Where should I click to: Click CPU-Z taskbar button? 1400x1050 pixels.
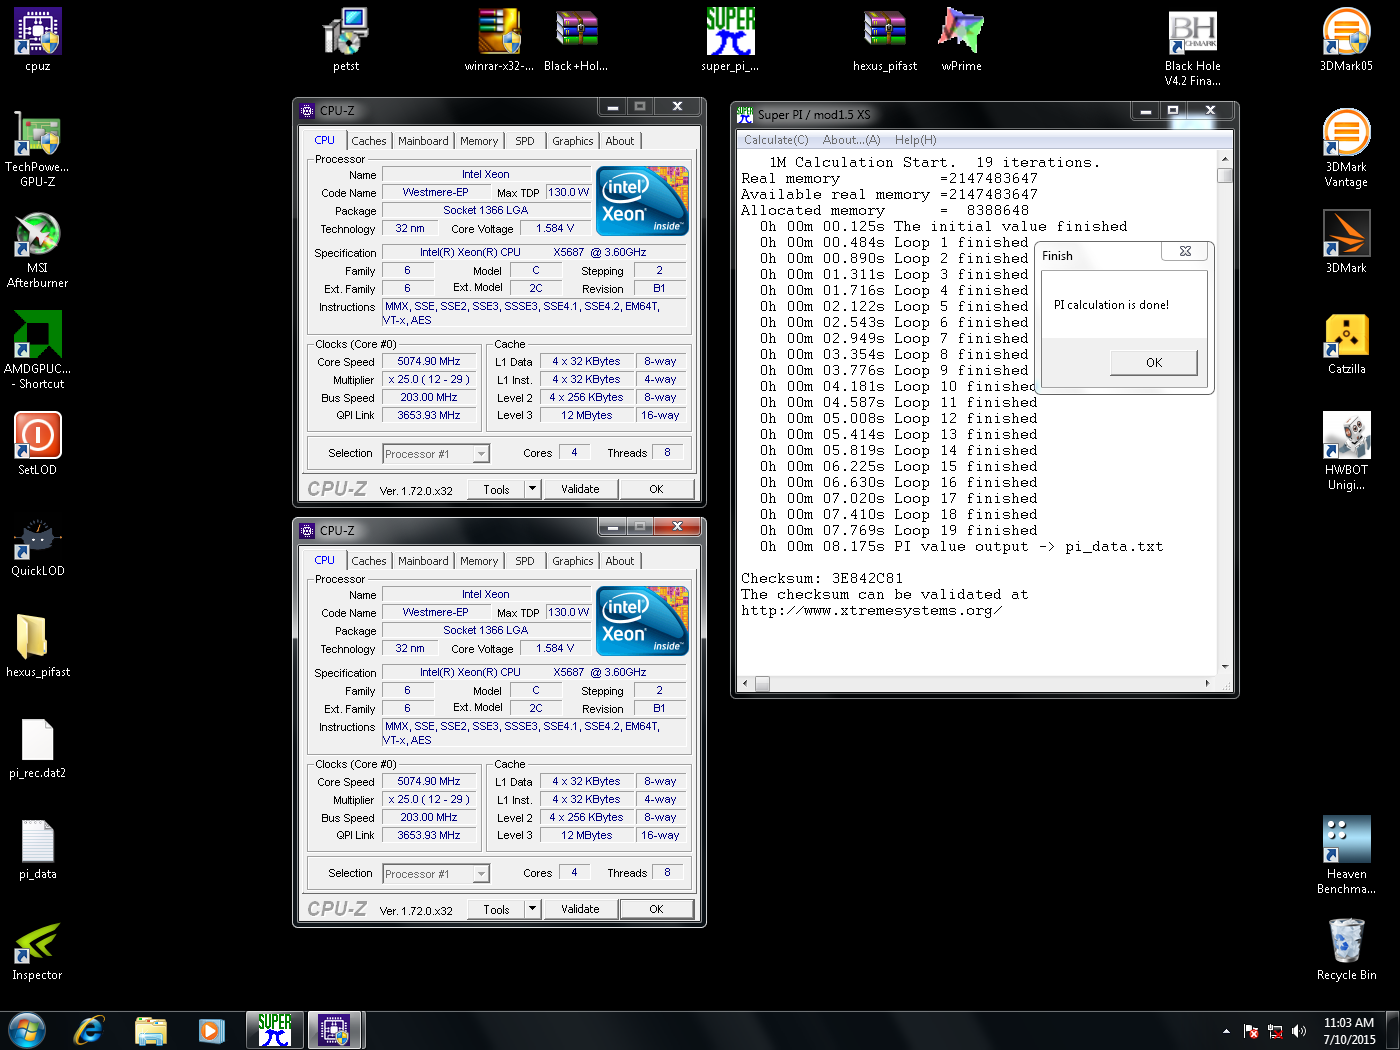coord(334,1030)
